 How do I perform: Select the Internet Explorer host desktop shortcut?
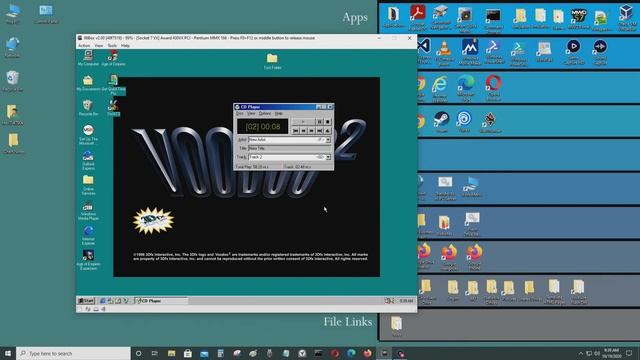tap(439, 88)
